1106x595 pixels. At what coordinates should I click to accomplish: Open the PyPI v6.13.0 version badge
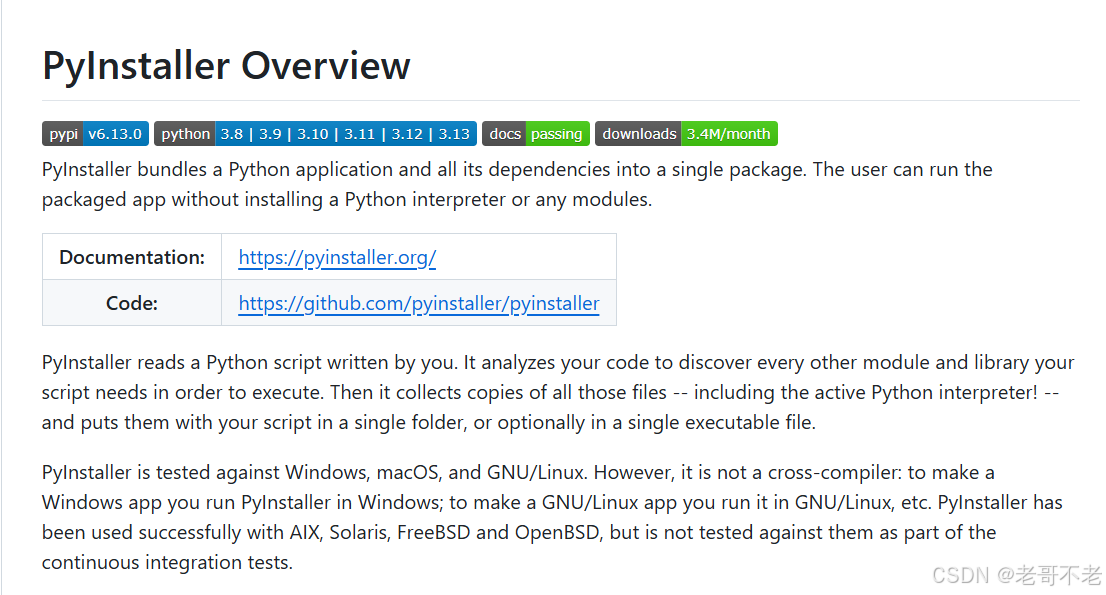point(95,134)
